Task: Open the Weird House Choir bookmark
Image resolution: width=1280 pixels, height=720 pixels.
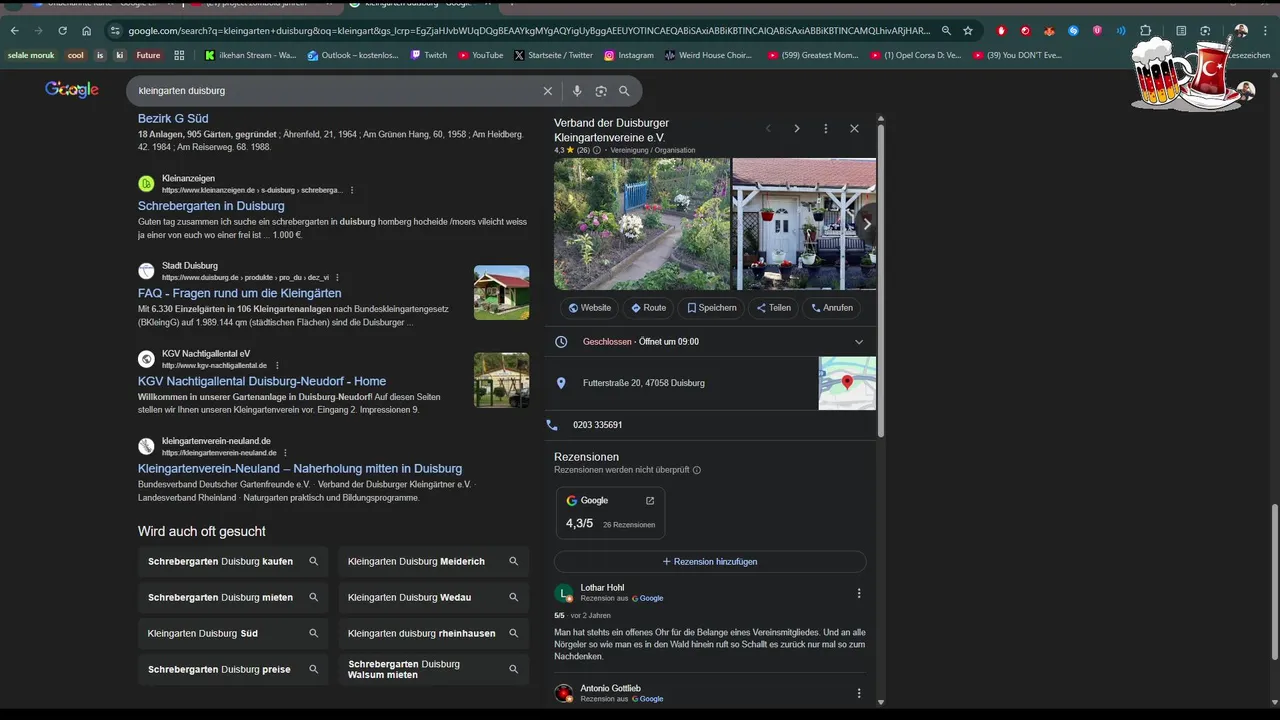Action: (708, 56)
